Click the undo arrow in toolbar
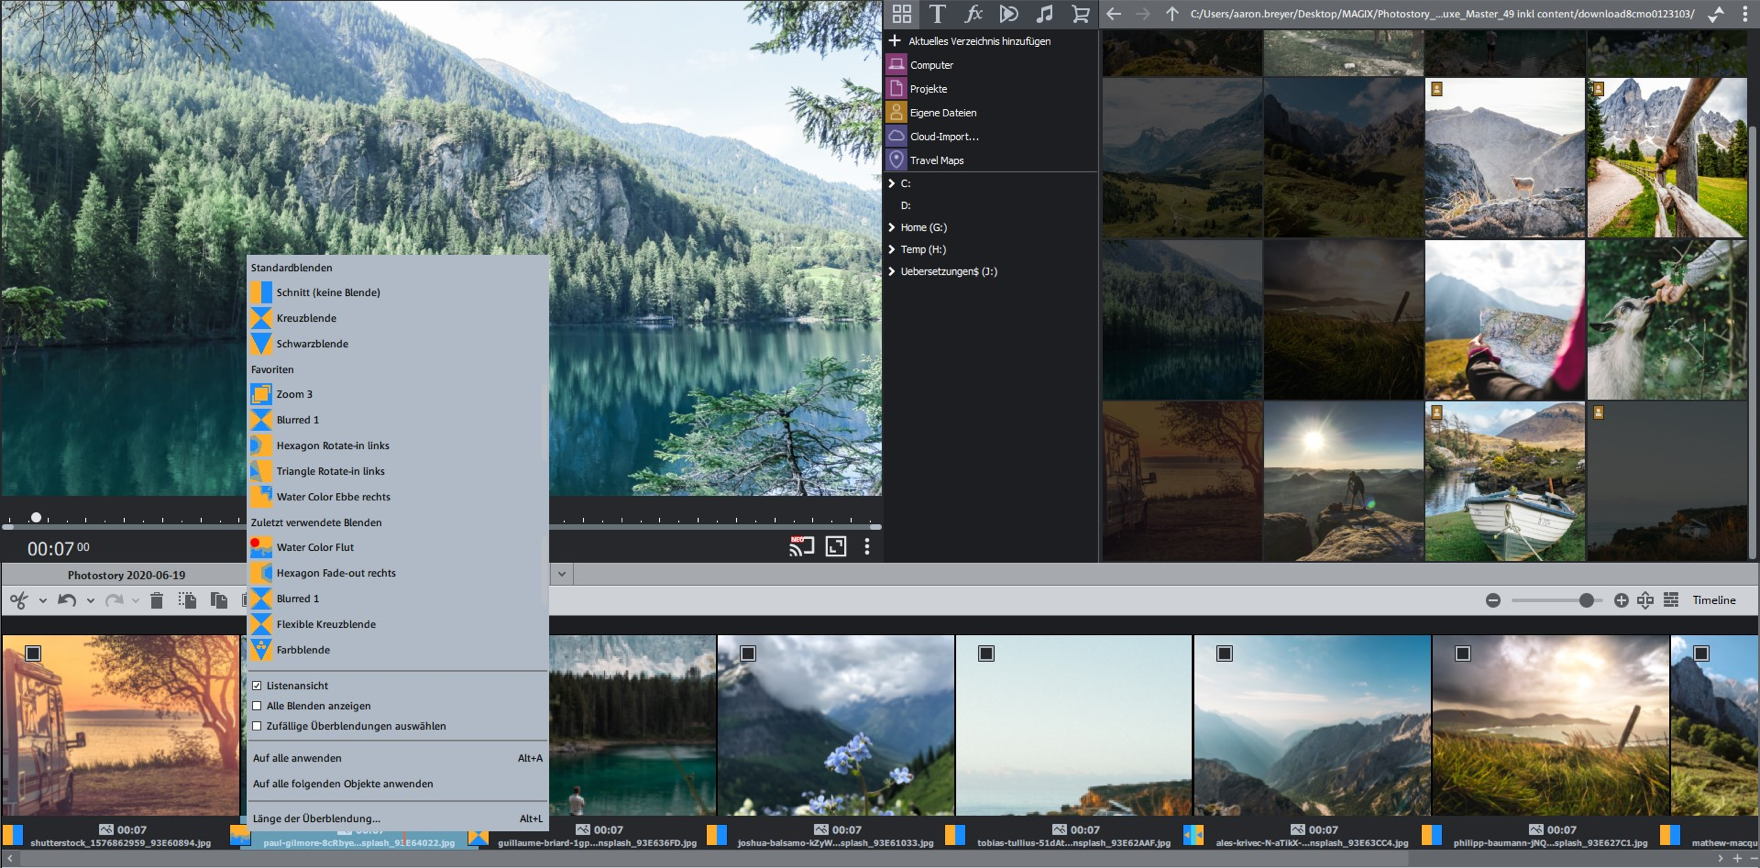1760x868 pixels. pos(67,600)
